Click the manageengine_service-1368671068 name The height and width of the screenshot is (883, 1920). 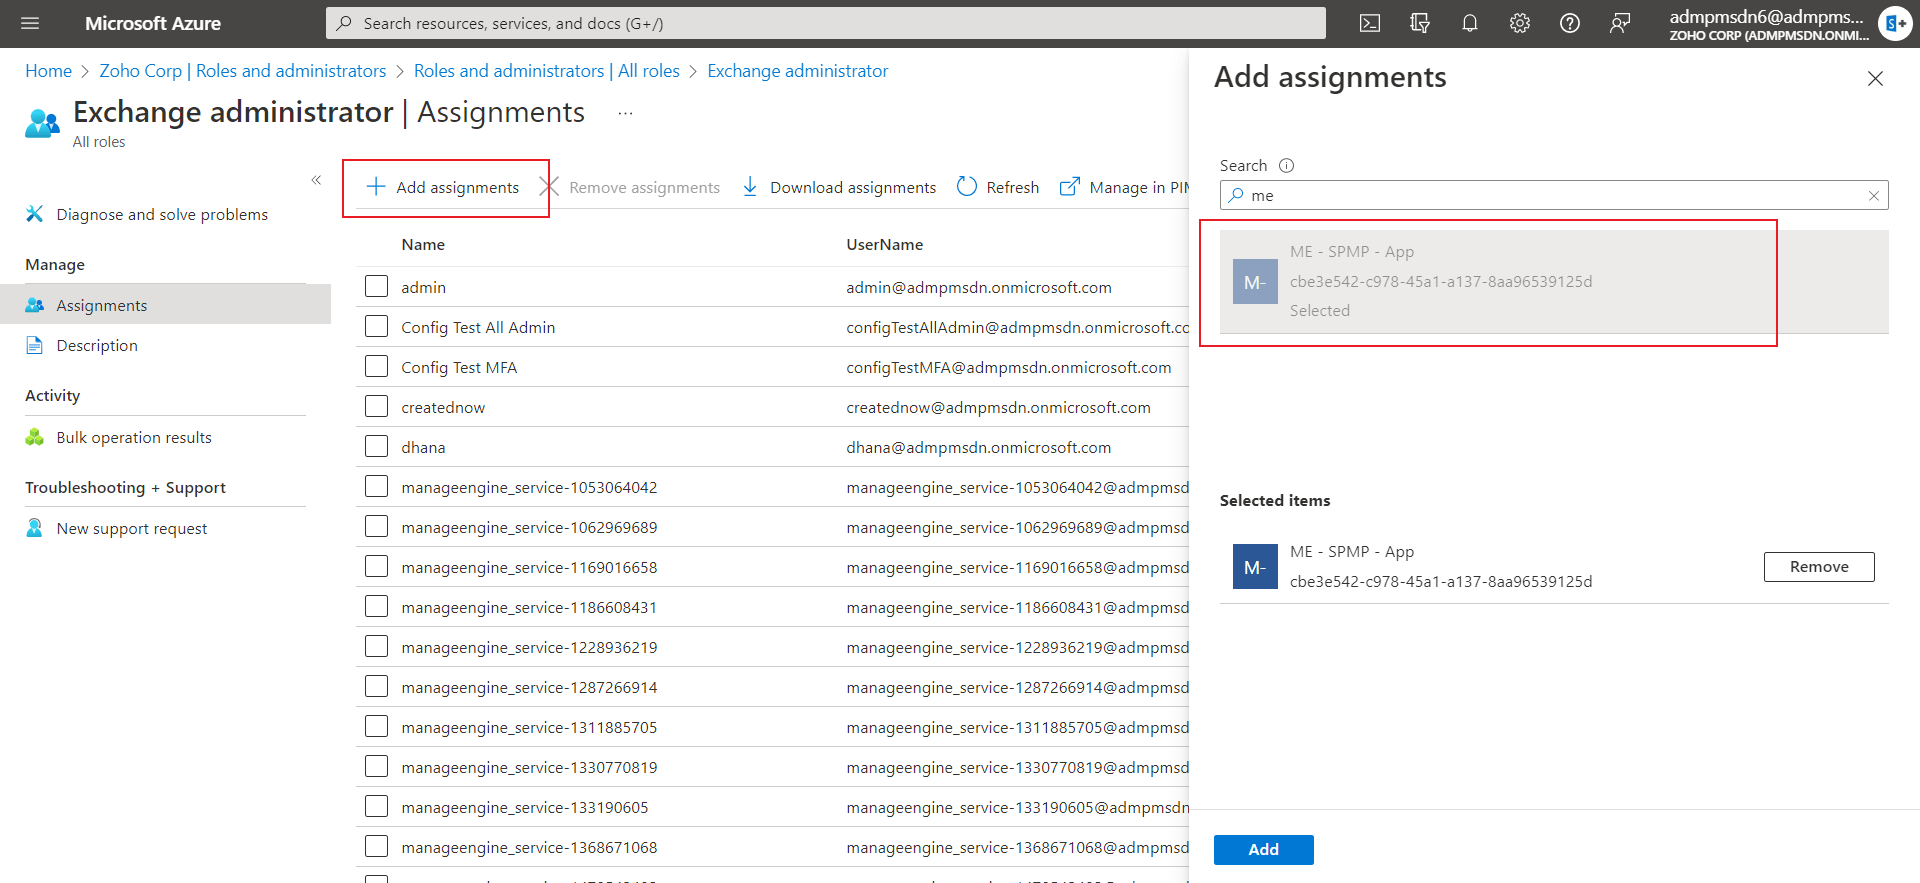(x=529, y=847)
